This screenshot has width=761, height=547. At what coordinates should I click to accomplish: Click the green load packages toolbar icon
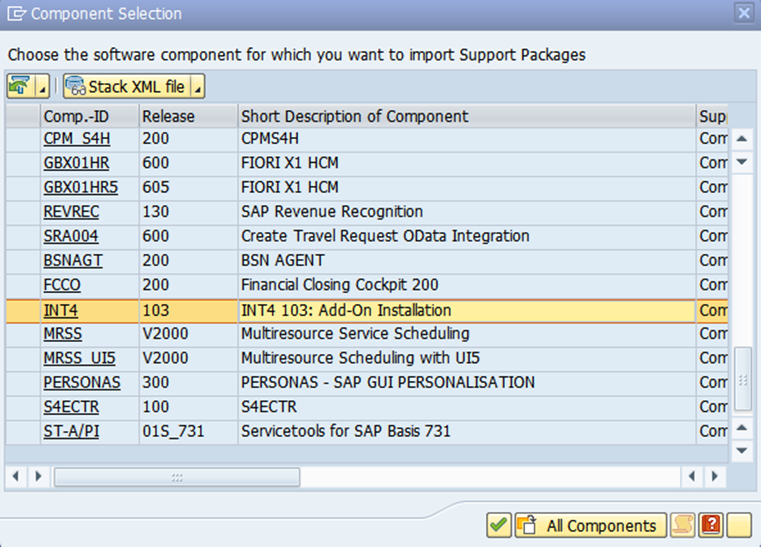(x=20, y=86)
